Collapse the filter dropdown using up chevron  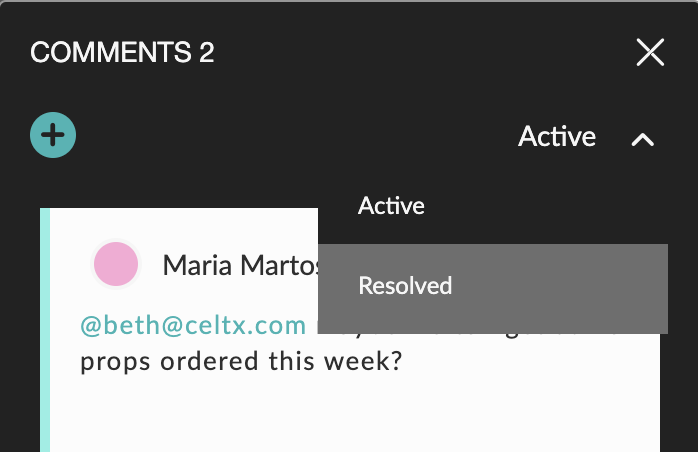click(643, 140)
